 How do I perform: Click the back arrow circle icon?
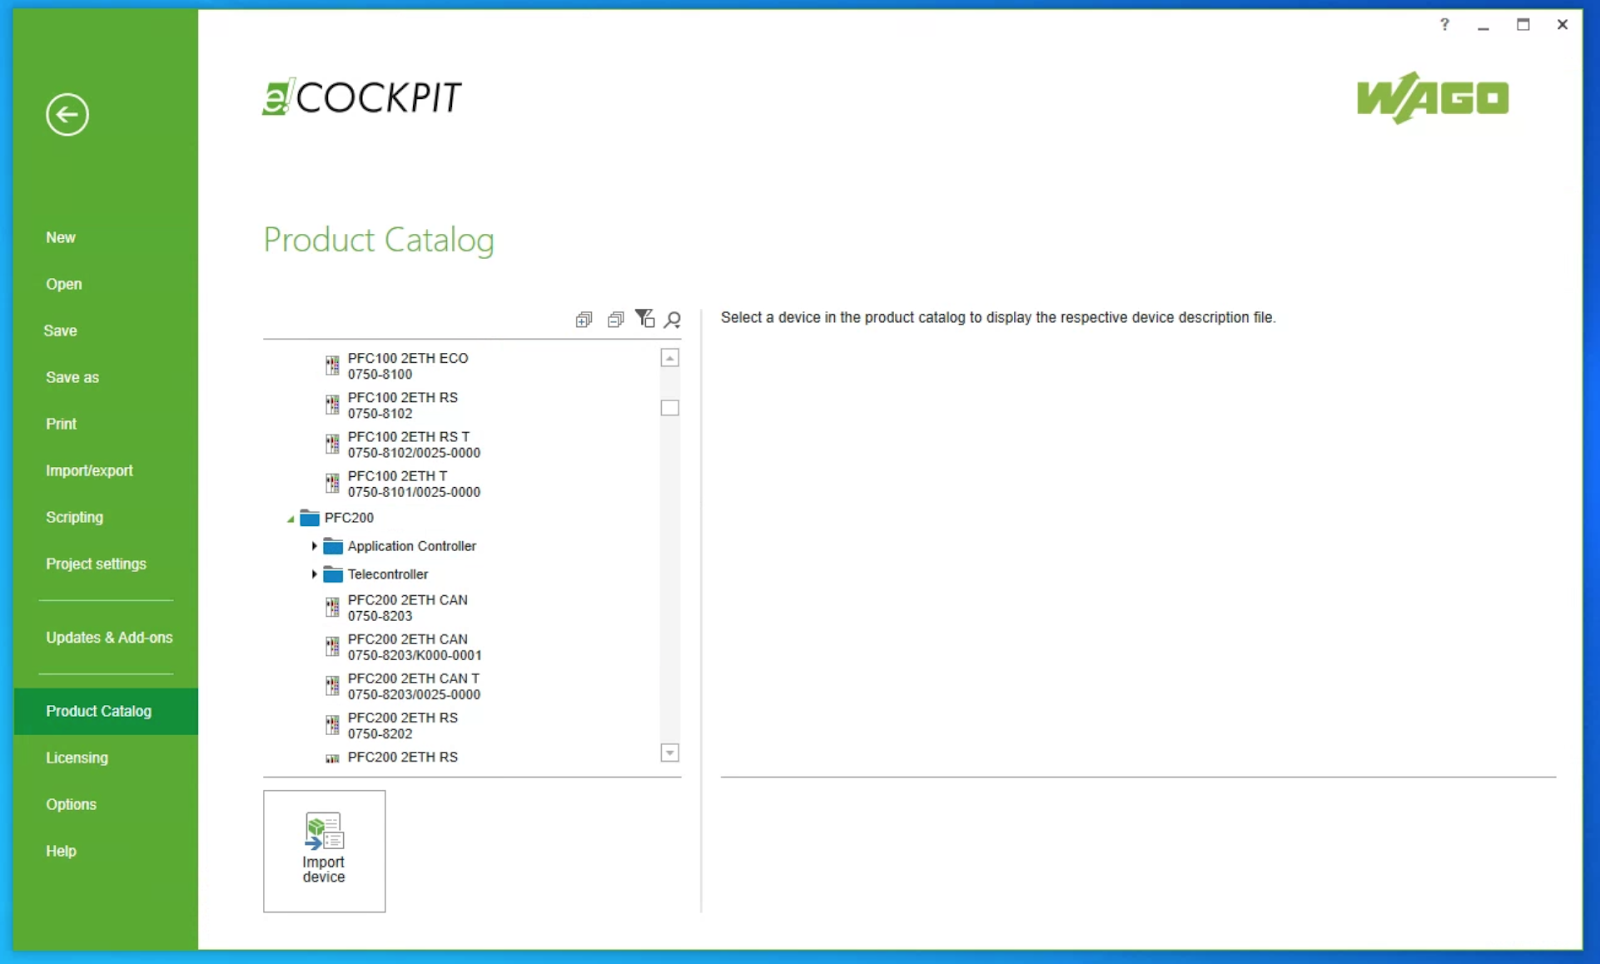click(x=67, y=114)
